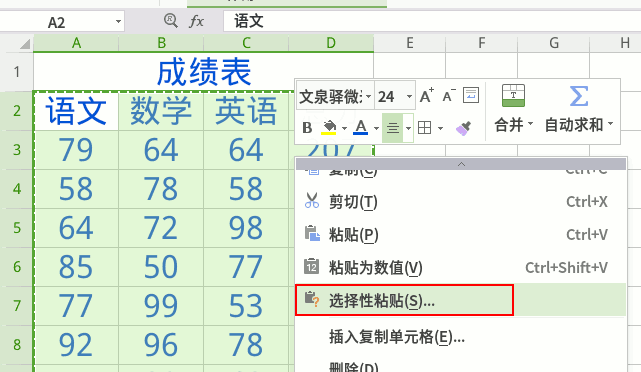Select column D header
Image resolution: width=641 pixels, height=372 pixels.
331,43
